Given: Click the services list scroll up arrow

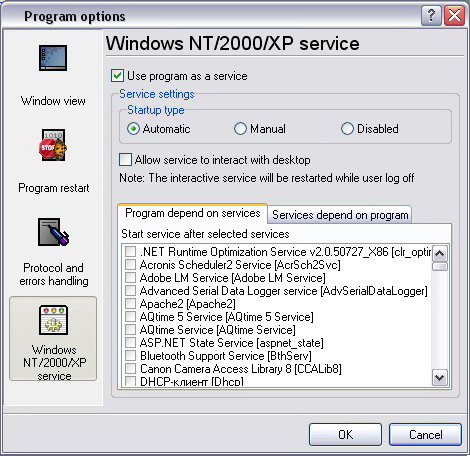Looking at the screenshot, I should (x=440, y=254).
